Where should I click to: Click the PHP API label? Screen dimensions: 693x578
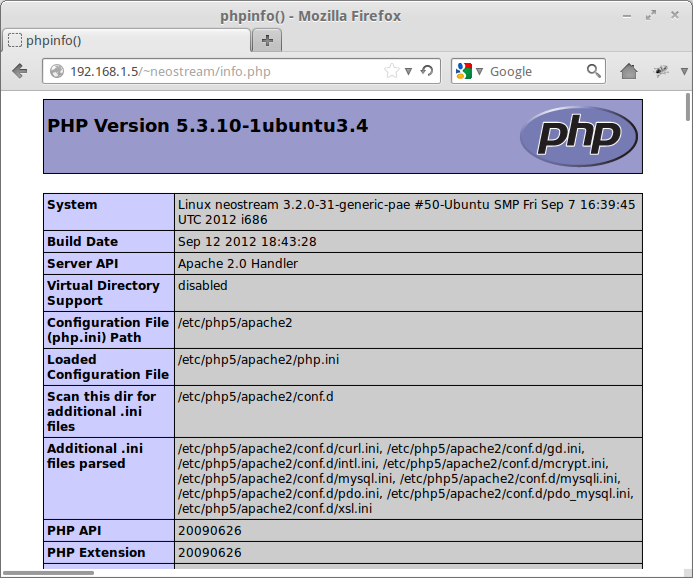pos(74,530)
